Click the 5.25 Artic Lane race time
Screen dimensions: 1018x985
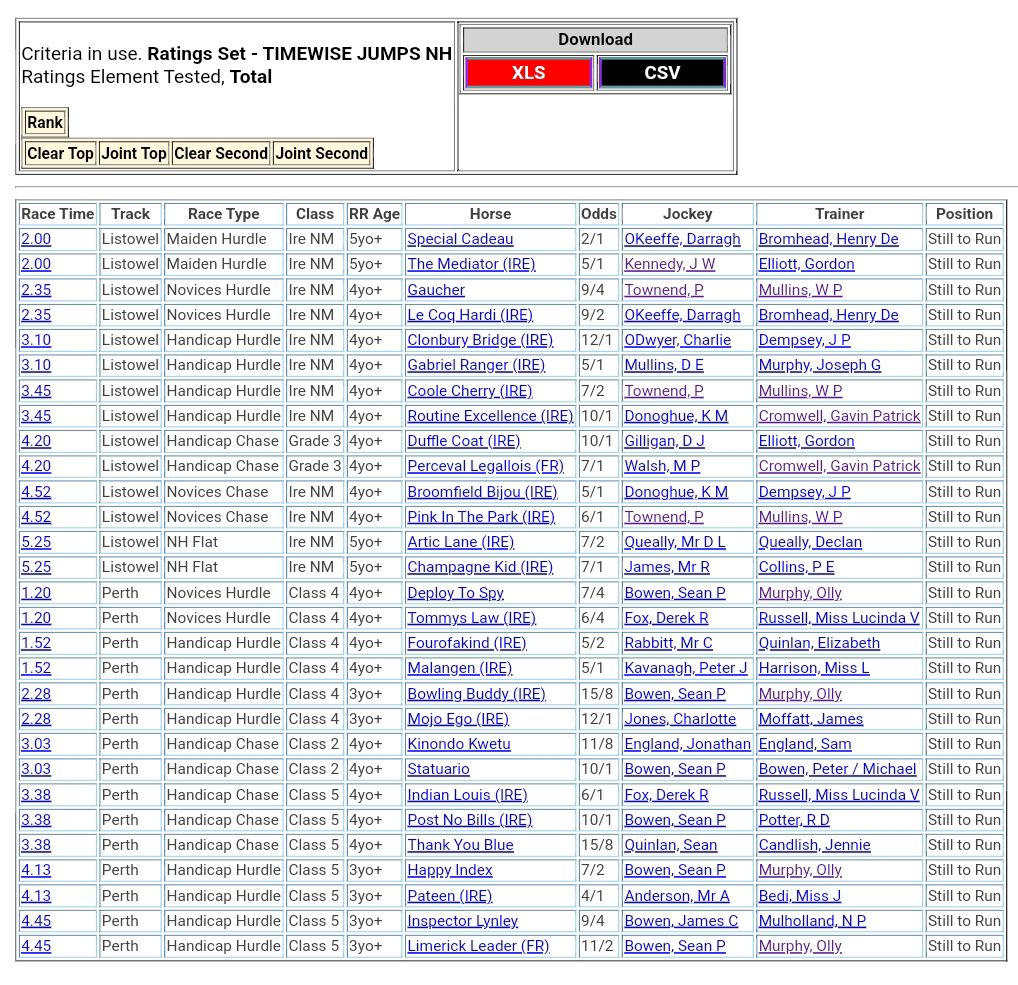point(36,542)
